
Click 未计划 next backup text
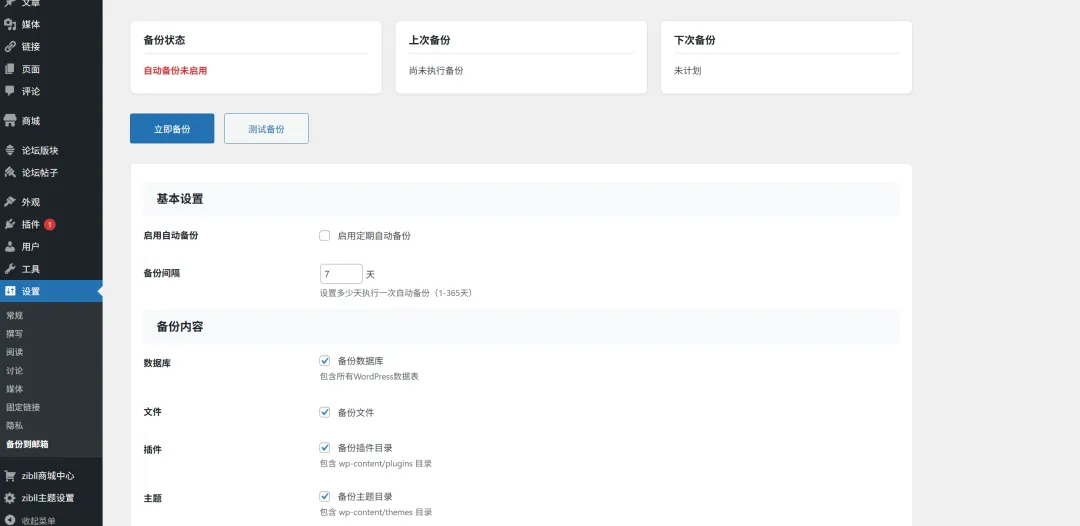[x=687, y=70]
